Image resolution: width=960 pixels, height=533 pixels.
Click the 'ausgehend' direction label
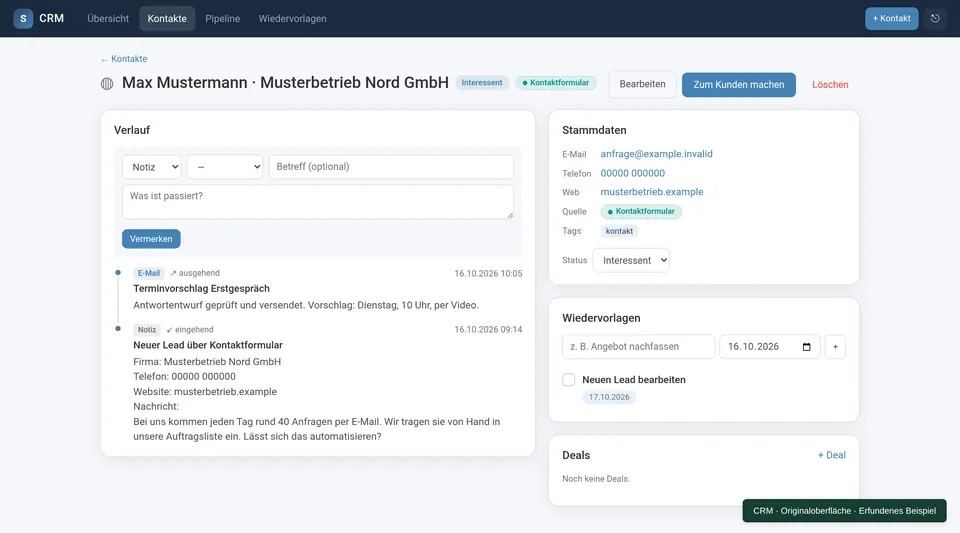195,274
